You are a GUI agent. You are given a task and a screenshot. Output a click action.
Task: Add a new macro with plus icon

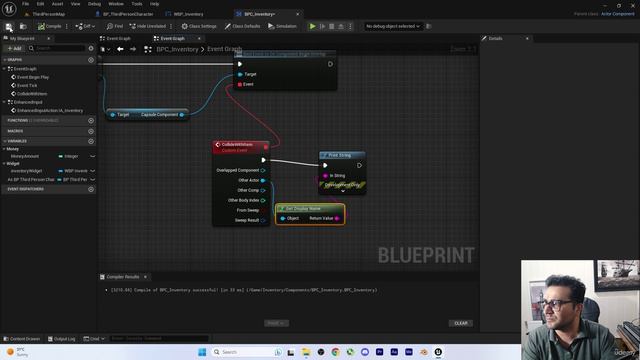[91, 131]
